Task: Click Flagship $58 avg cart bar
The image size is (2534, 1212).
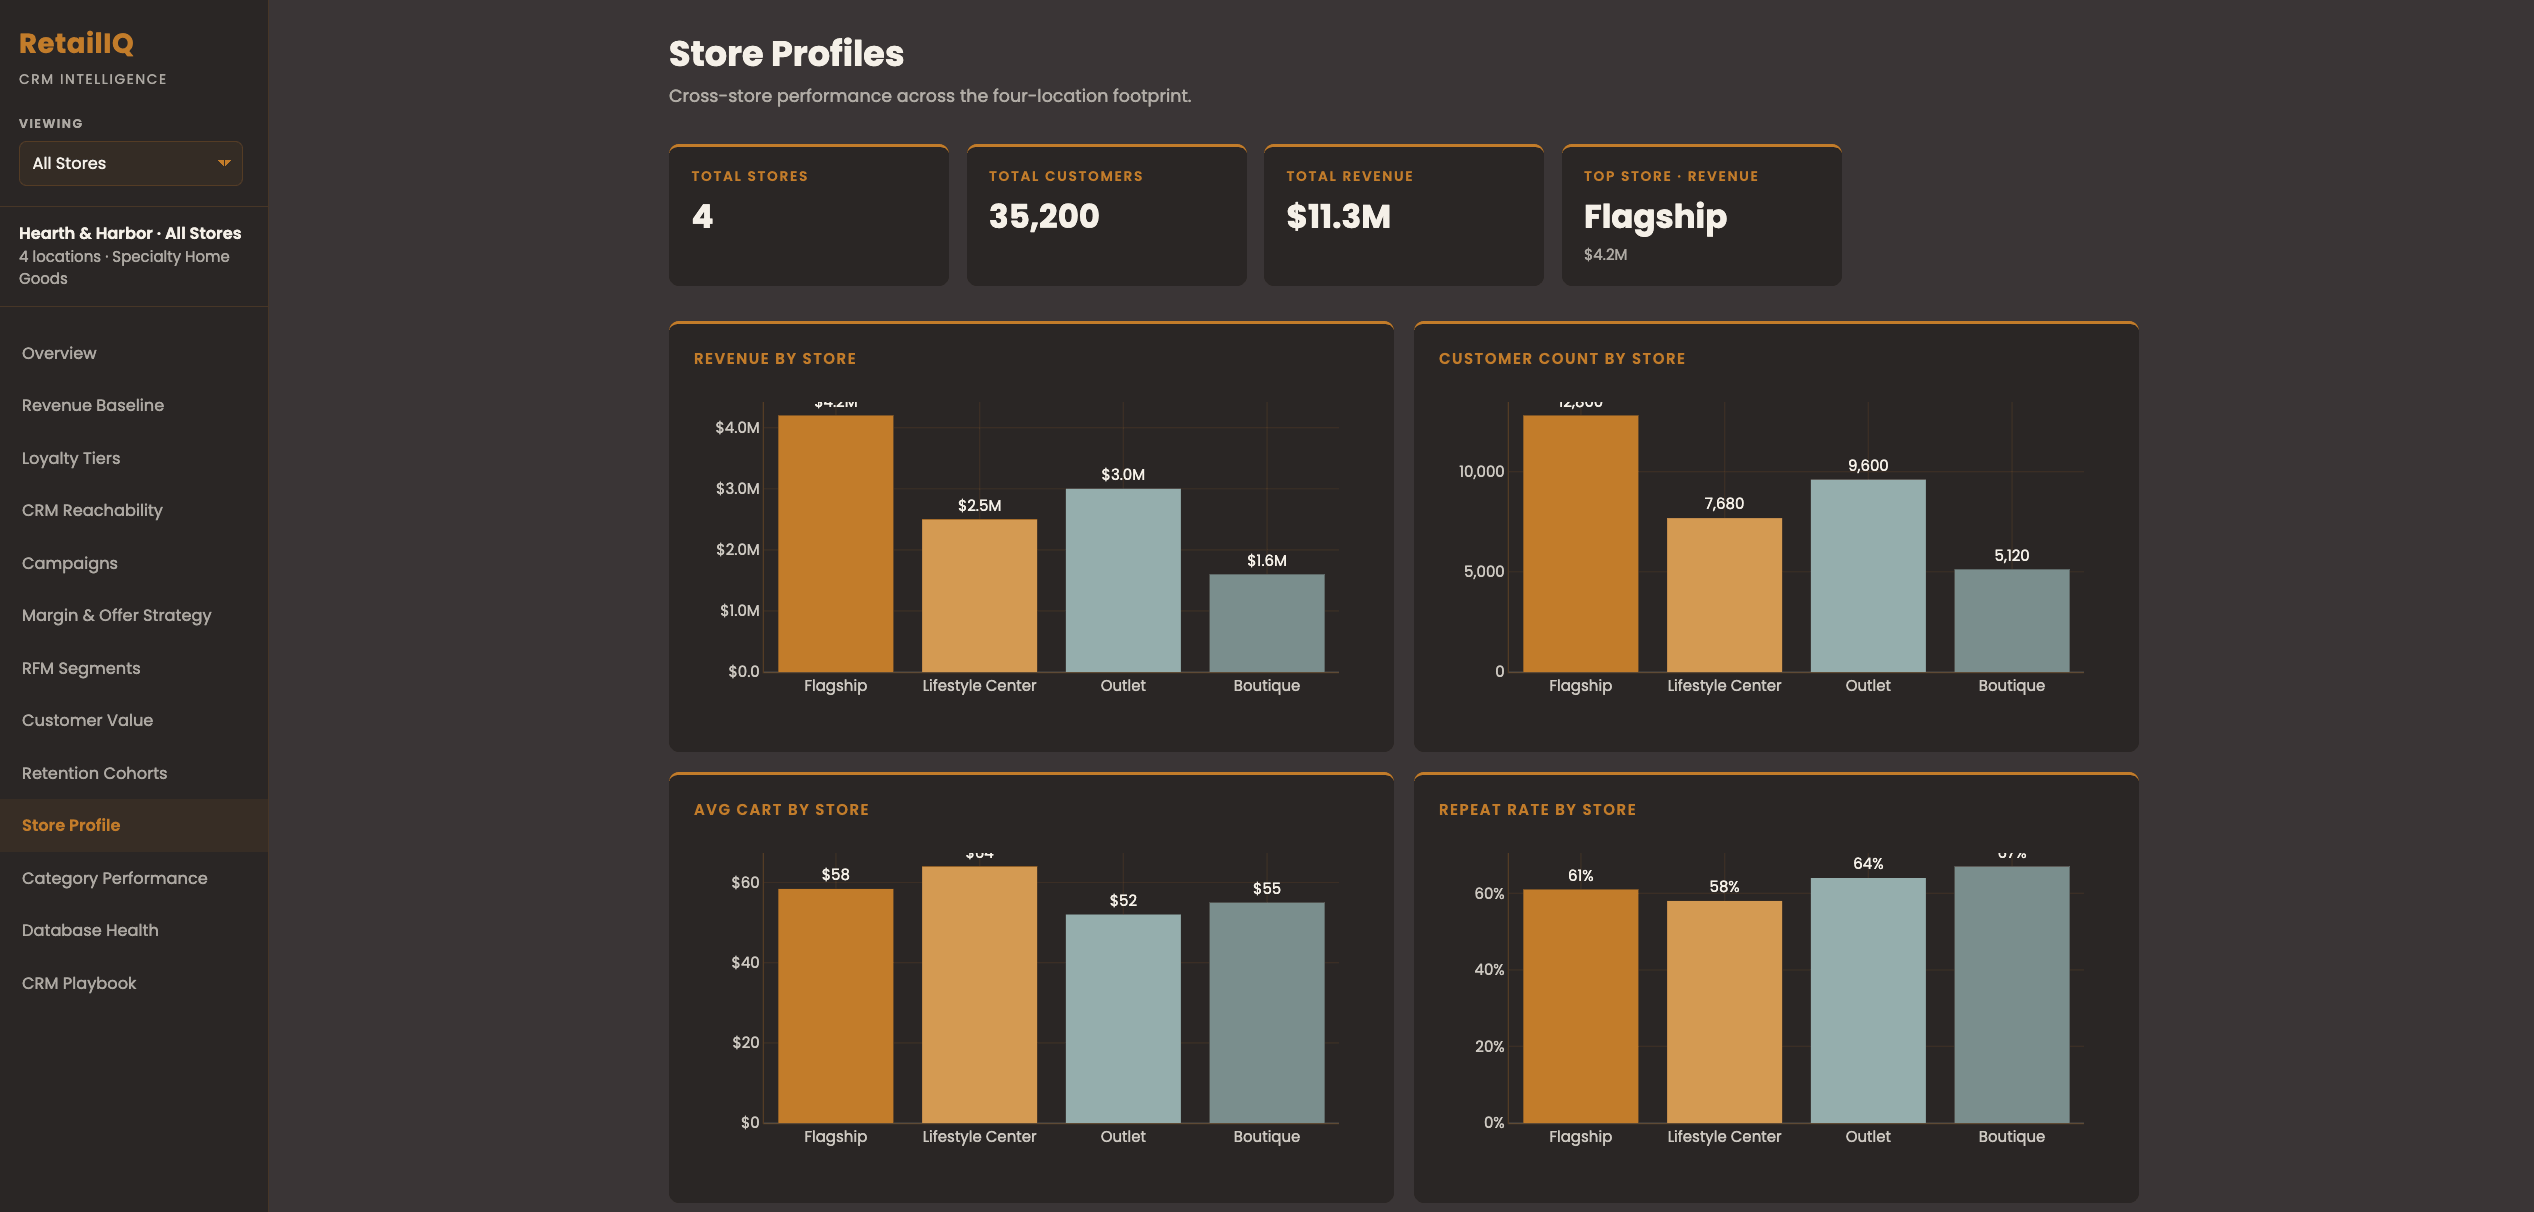Action: point(836,1006)
